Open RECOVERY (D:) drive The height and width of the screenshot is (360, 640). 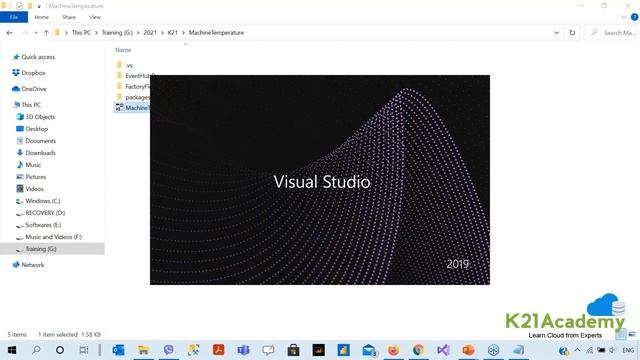click(x=40, y=213)
